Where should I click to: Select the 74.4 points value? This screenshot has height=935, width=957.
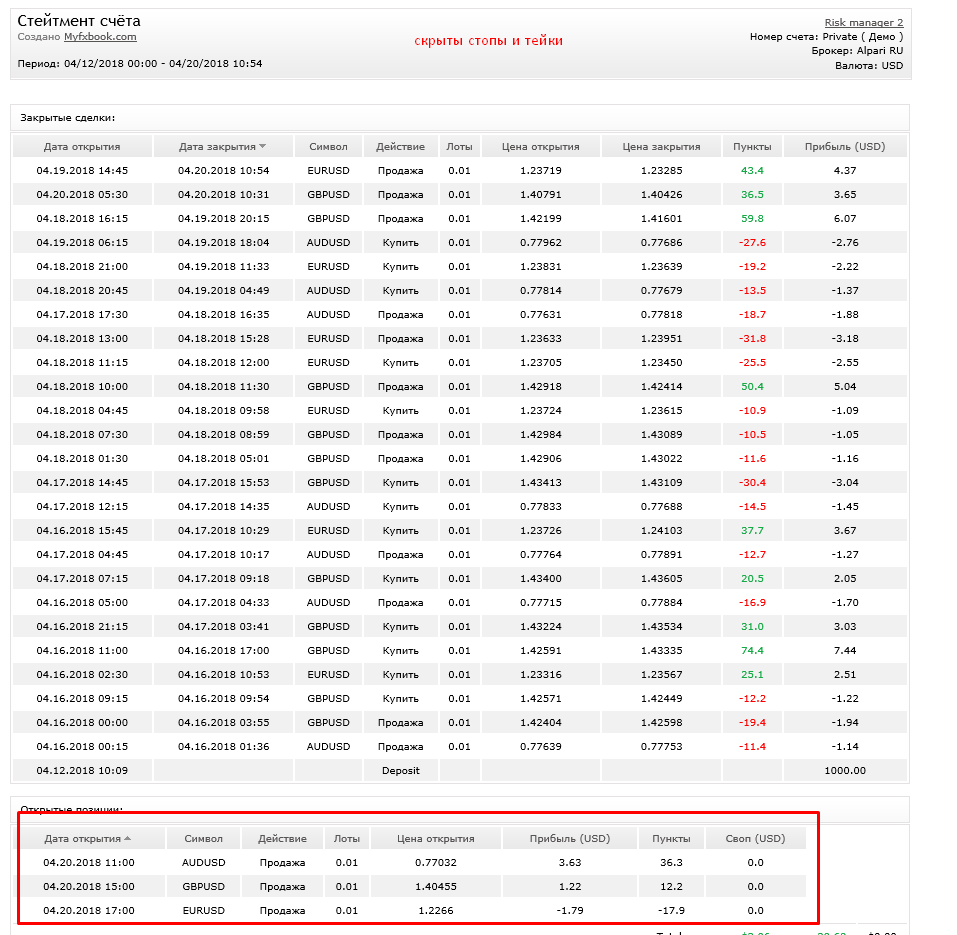752,651
